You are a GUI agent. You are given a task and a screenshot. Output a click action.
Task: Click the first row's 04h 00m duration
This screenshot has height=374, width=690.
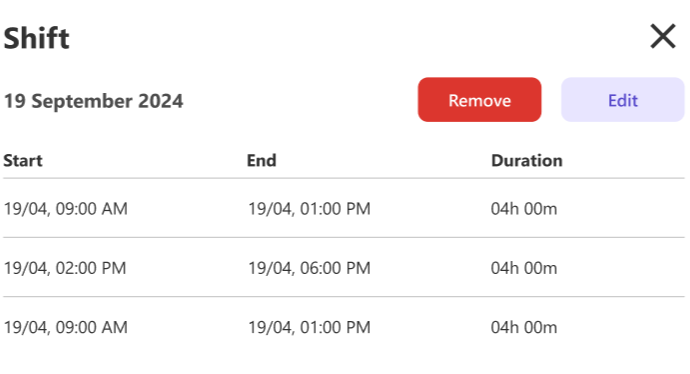(524, 209)
